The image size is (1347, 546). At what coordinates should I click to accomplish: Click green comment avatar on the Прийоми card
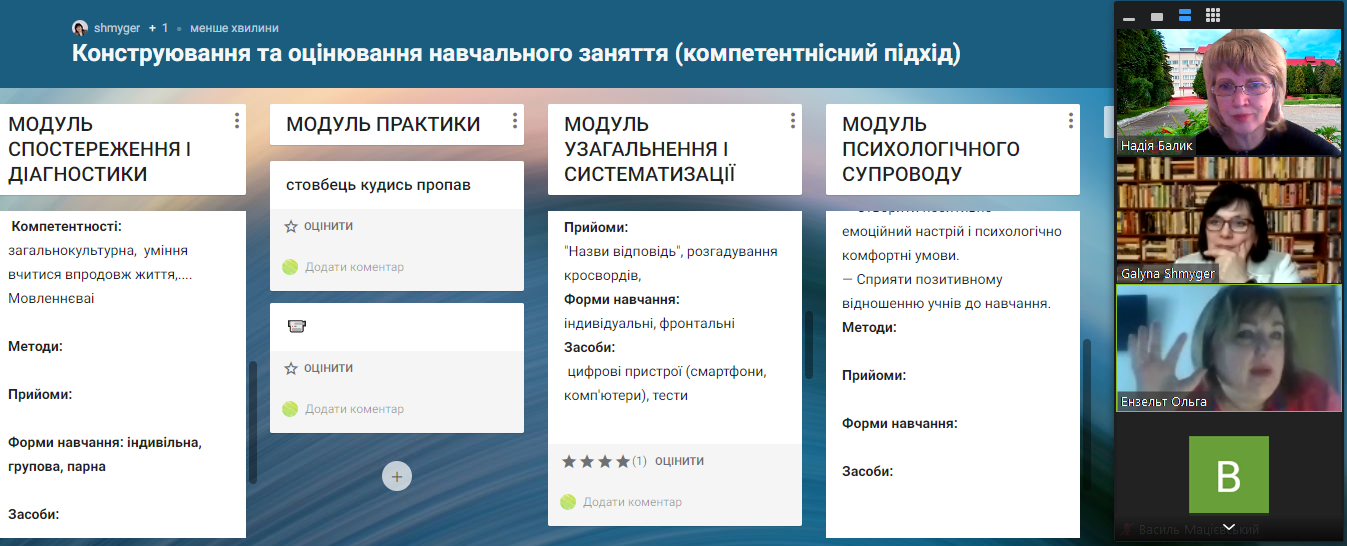[x=568, y=502]
